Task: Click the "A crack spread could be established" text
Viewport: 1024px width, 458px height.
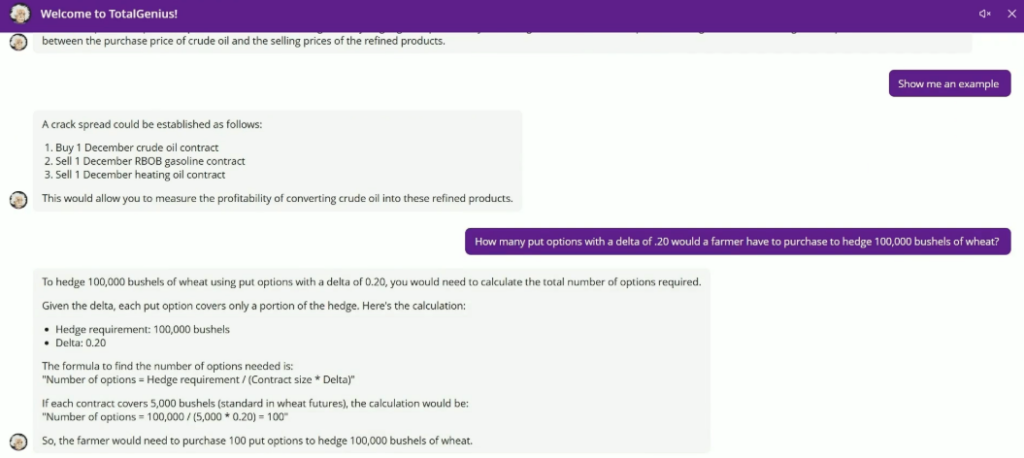Action: click(152, 124)
